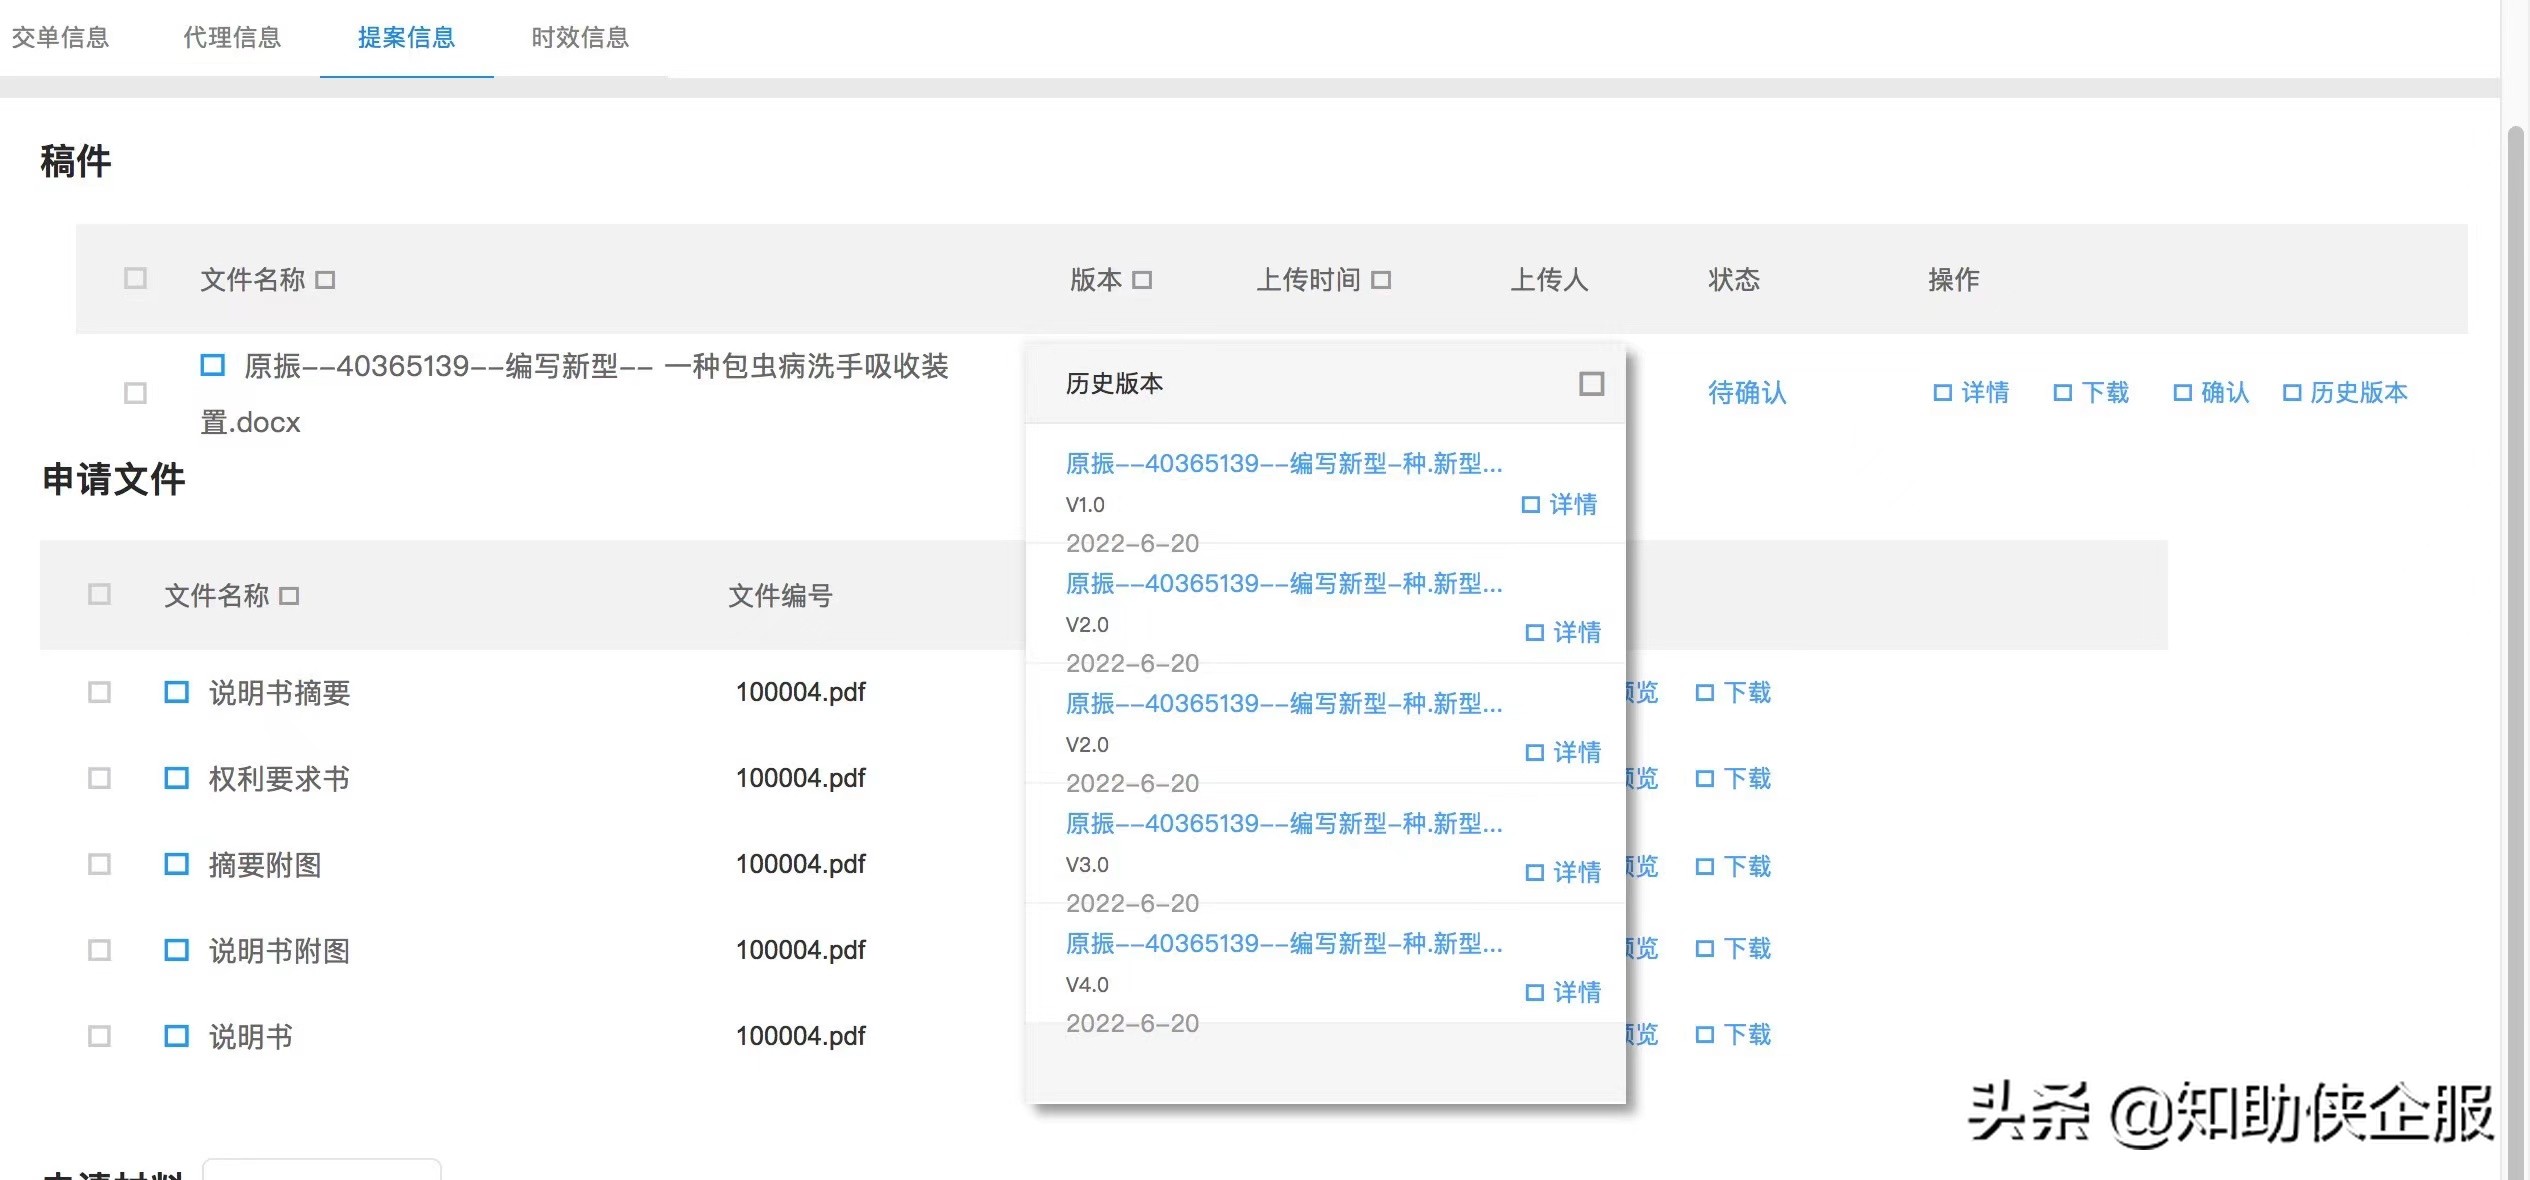
Task: Switch to the 交单信息 tab
Action: [x=61, y=37]
